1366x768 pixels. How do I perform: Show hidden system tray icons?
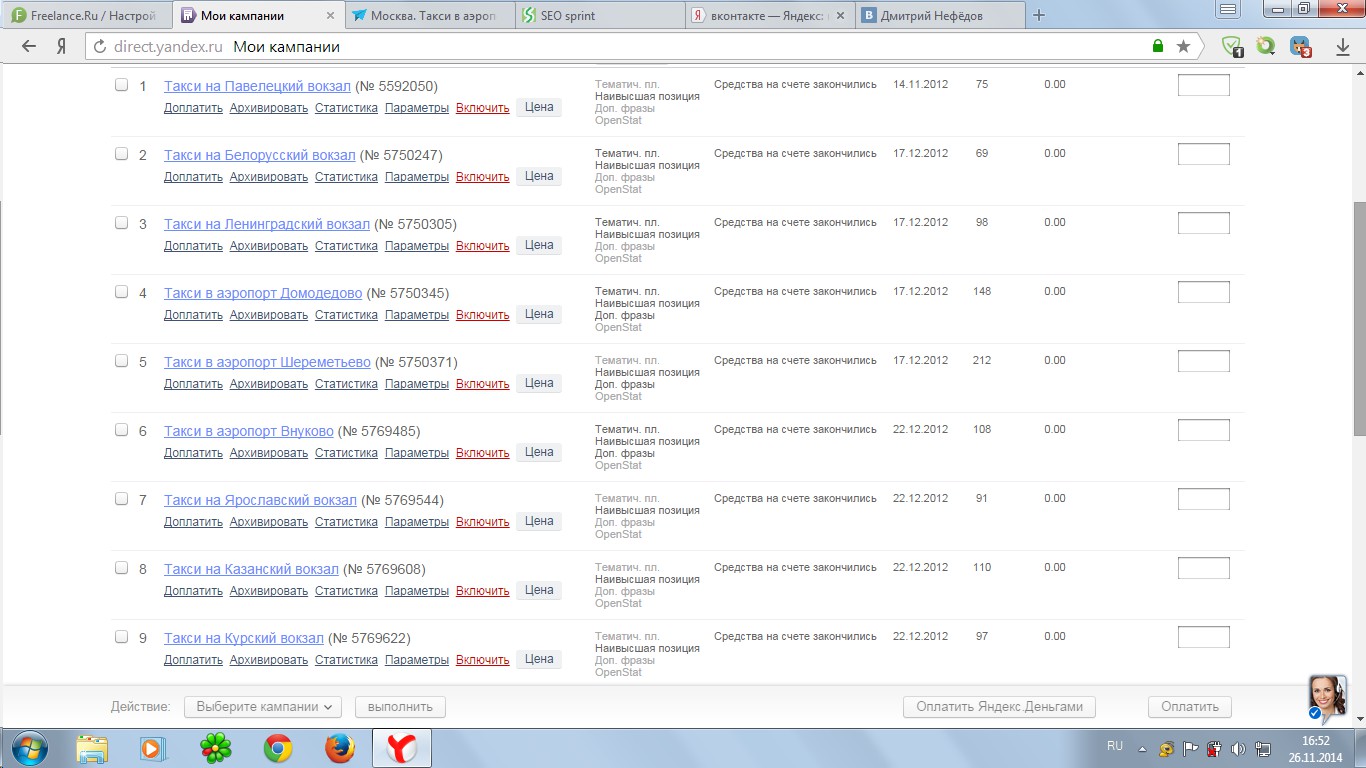click(1142, 749)
